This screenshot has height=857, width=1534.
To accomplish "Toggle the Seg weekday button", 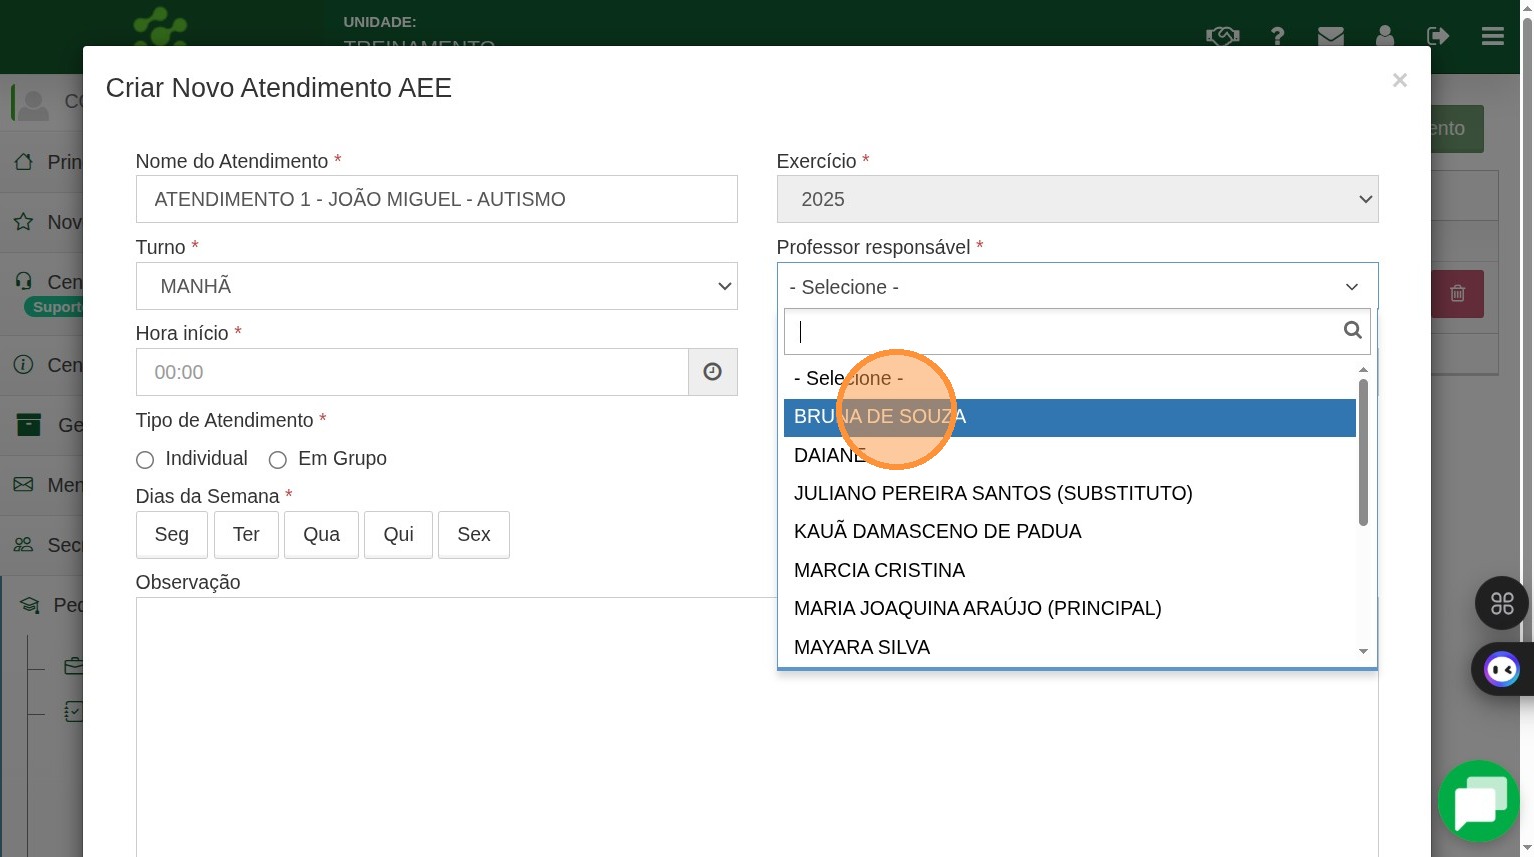I will [171, 535].
